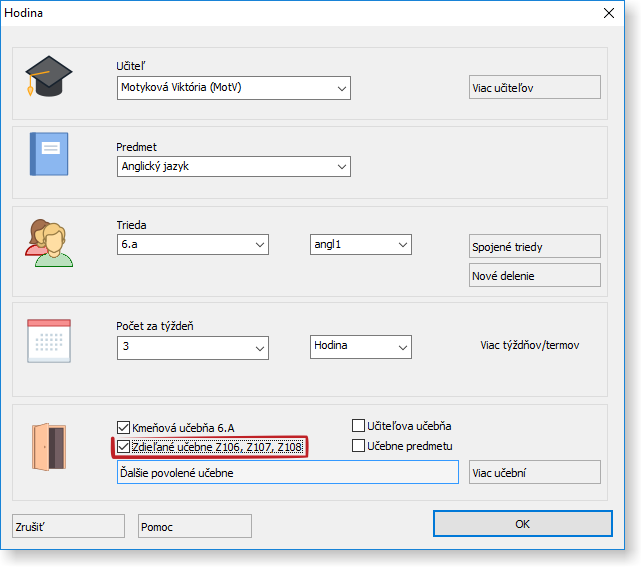This screenshot has height=567, width=642.
Task: Click the blue subject book icon
Action: (49, 155)
